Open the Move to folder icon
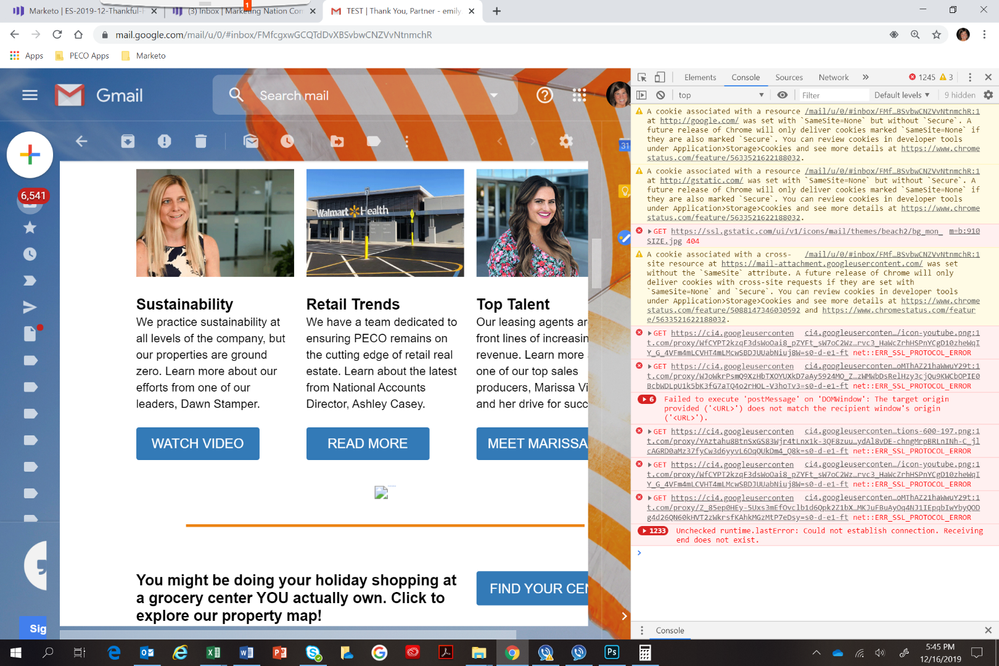Screen dimensions: 999x666 point(337,141)
